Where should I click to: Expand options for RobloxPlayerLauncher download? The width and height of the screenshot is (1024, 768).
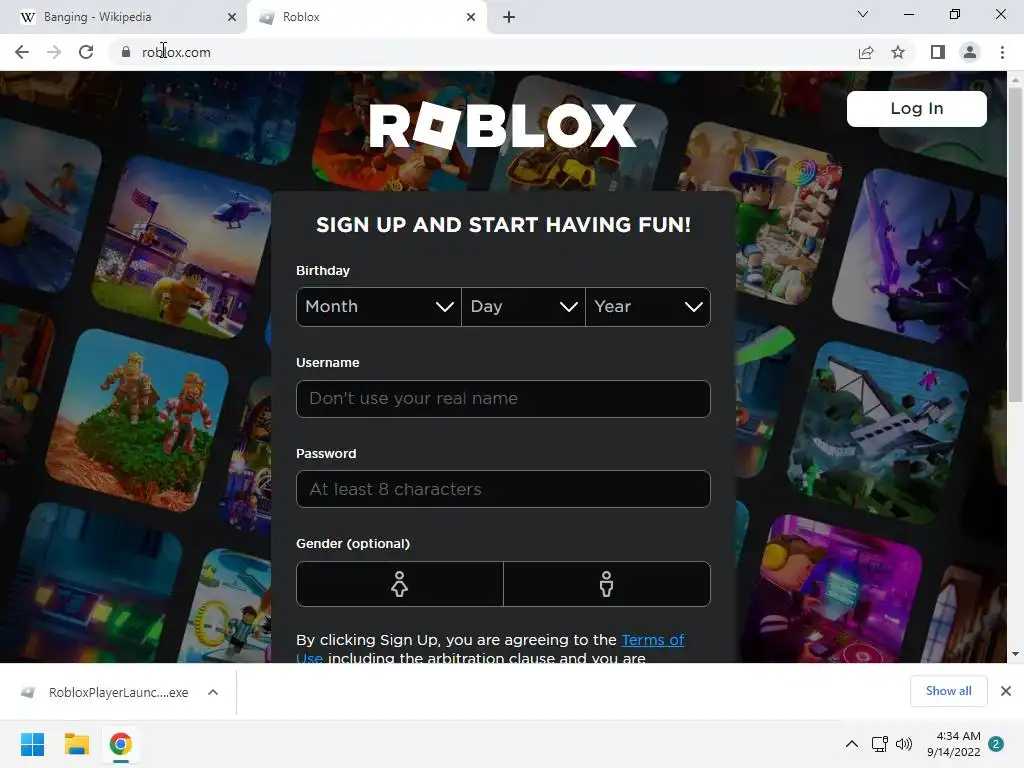pos(213,692)
